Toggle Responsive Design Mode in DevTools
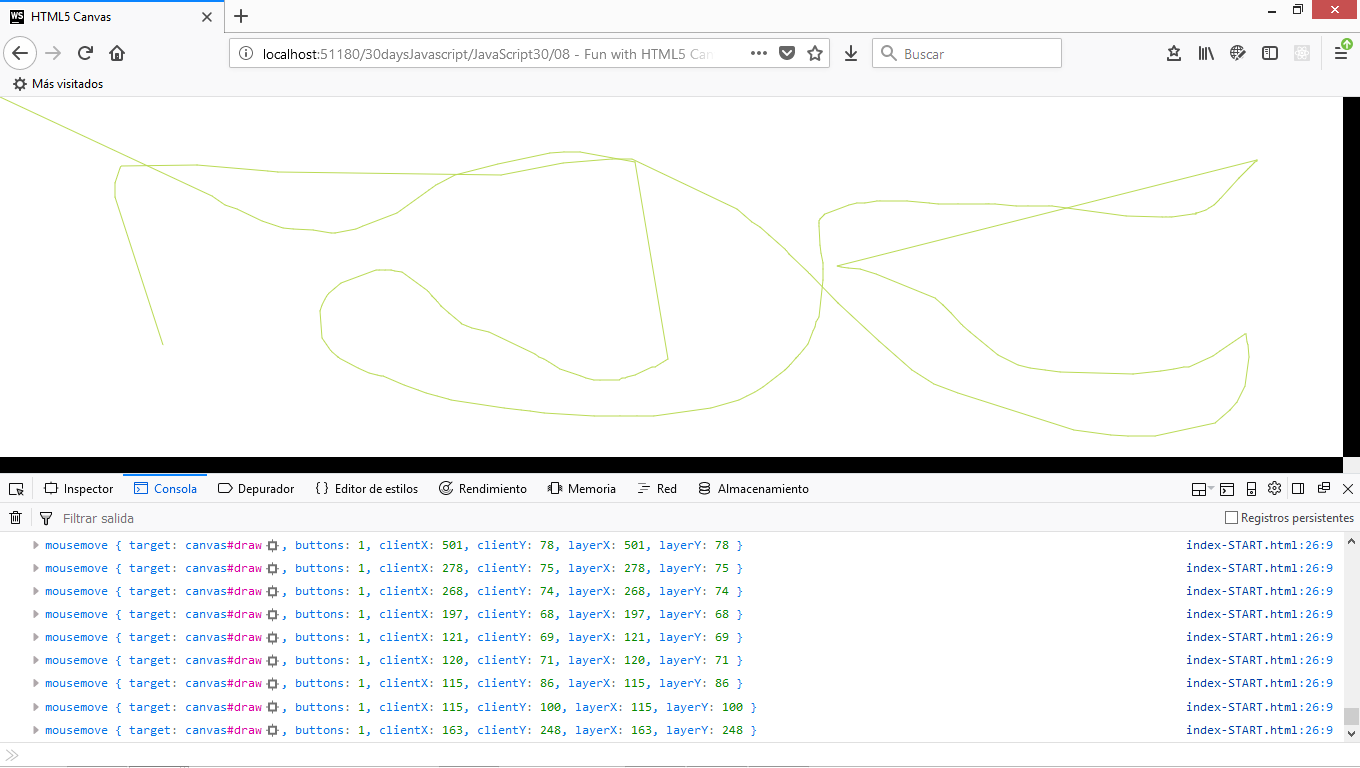 pyautogui.click(x=1251, y=489)
